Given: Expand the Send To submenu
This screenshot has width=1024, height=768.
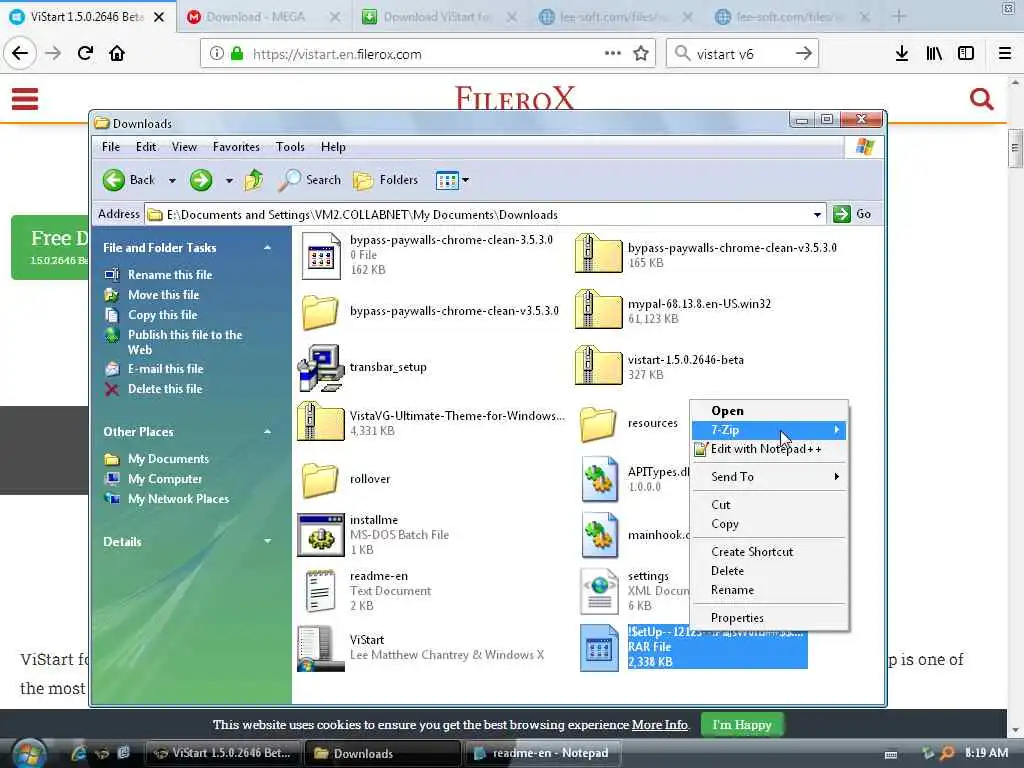Looking at the screenshot, I should coord(769,477).
